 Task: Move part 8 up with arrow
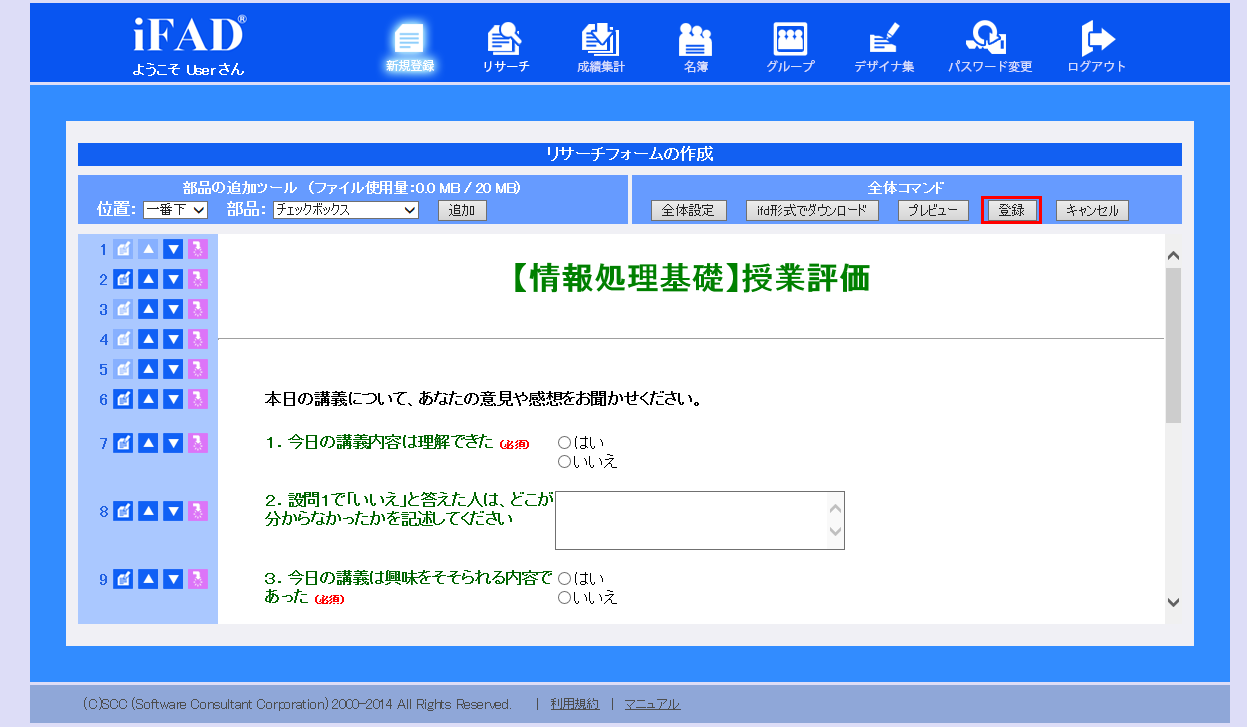(x=148, y=512)
